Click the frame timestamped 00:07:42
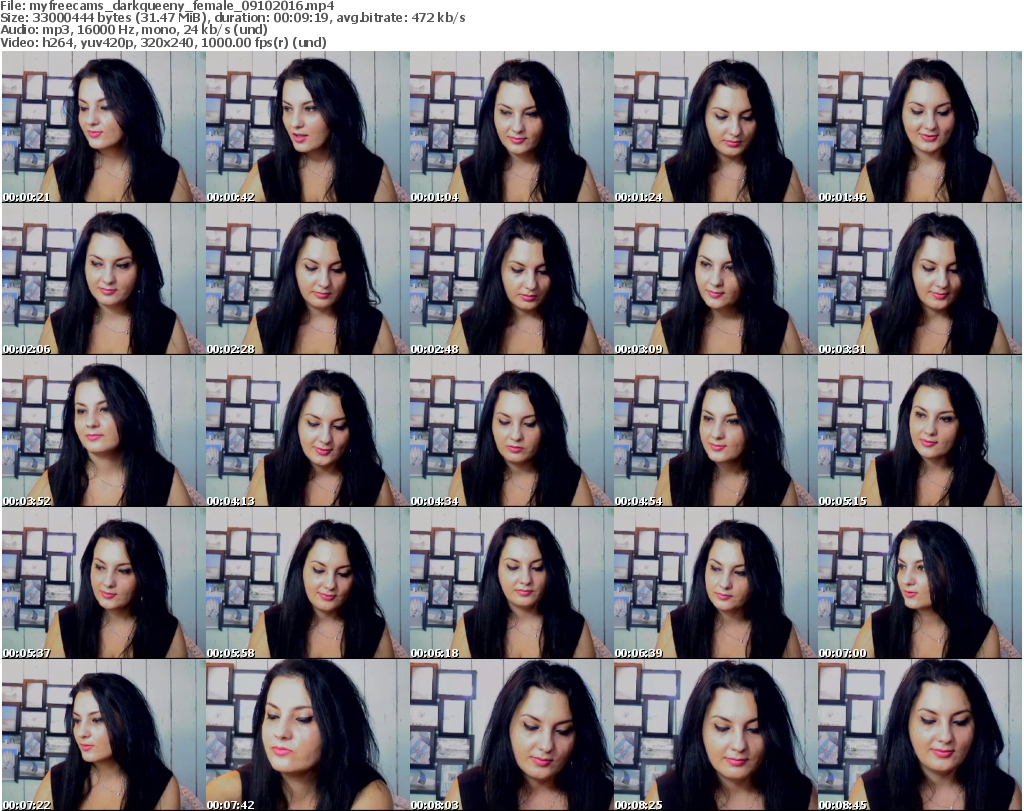This screenshot has width=1024, height=811. [308, 735]
